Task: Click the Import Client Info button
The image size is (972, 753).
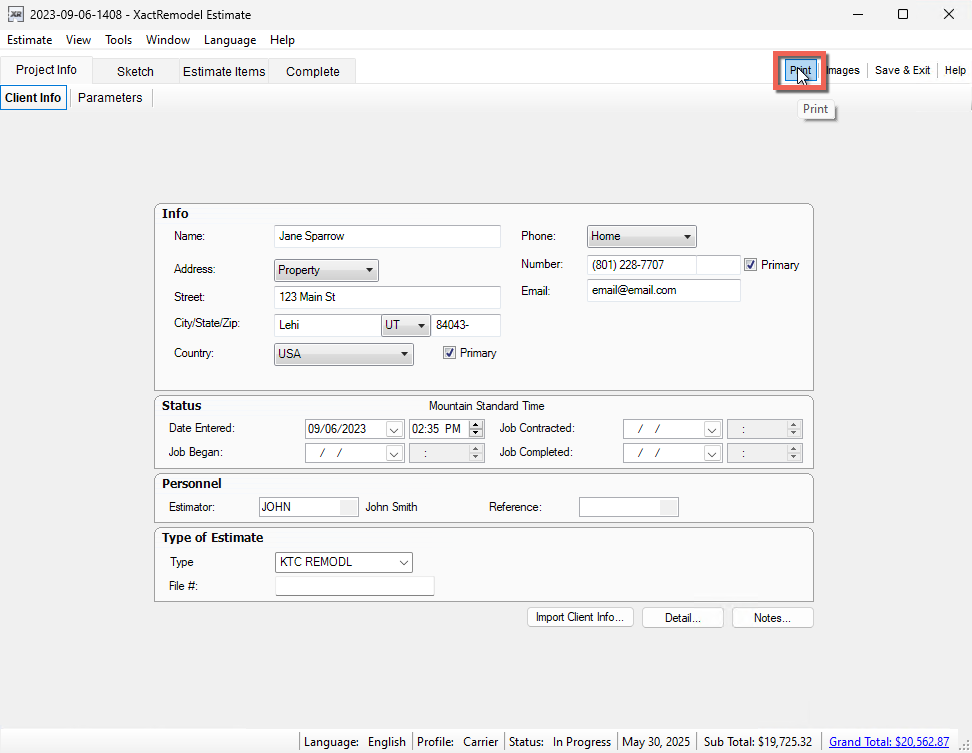Action: point(580,618)
